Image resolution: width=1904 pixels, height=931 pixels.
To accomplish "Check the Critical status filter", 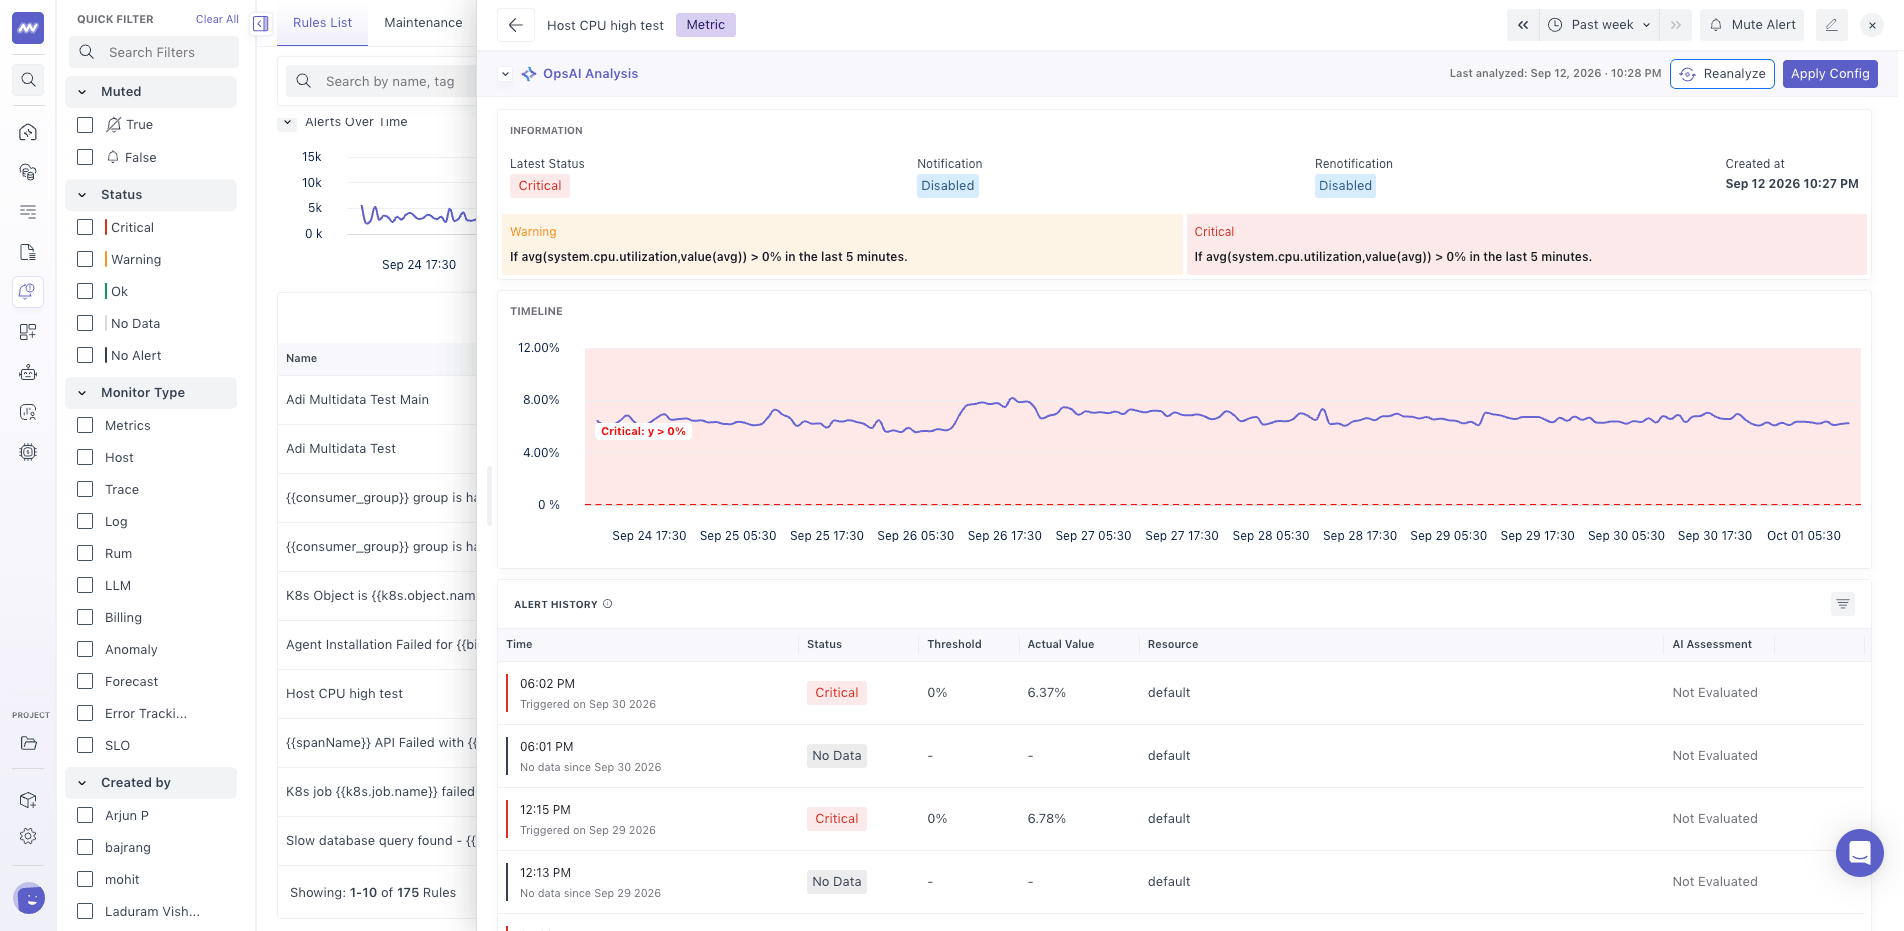I will point(85,227).
